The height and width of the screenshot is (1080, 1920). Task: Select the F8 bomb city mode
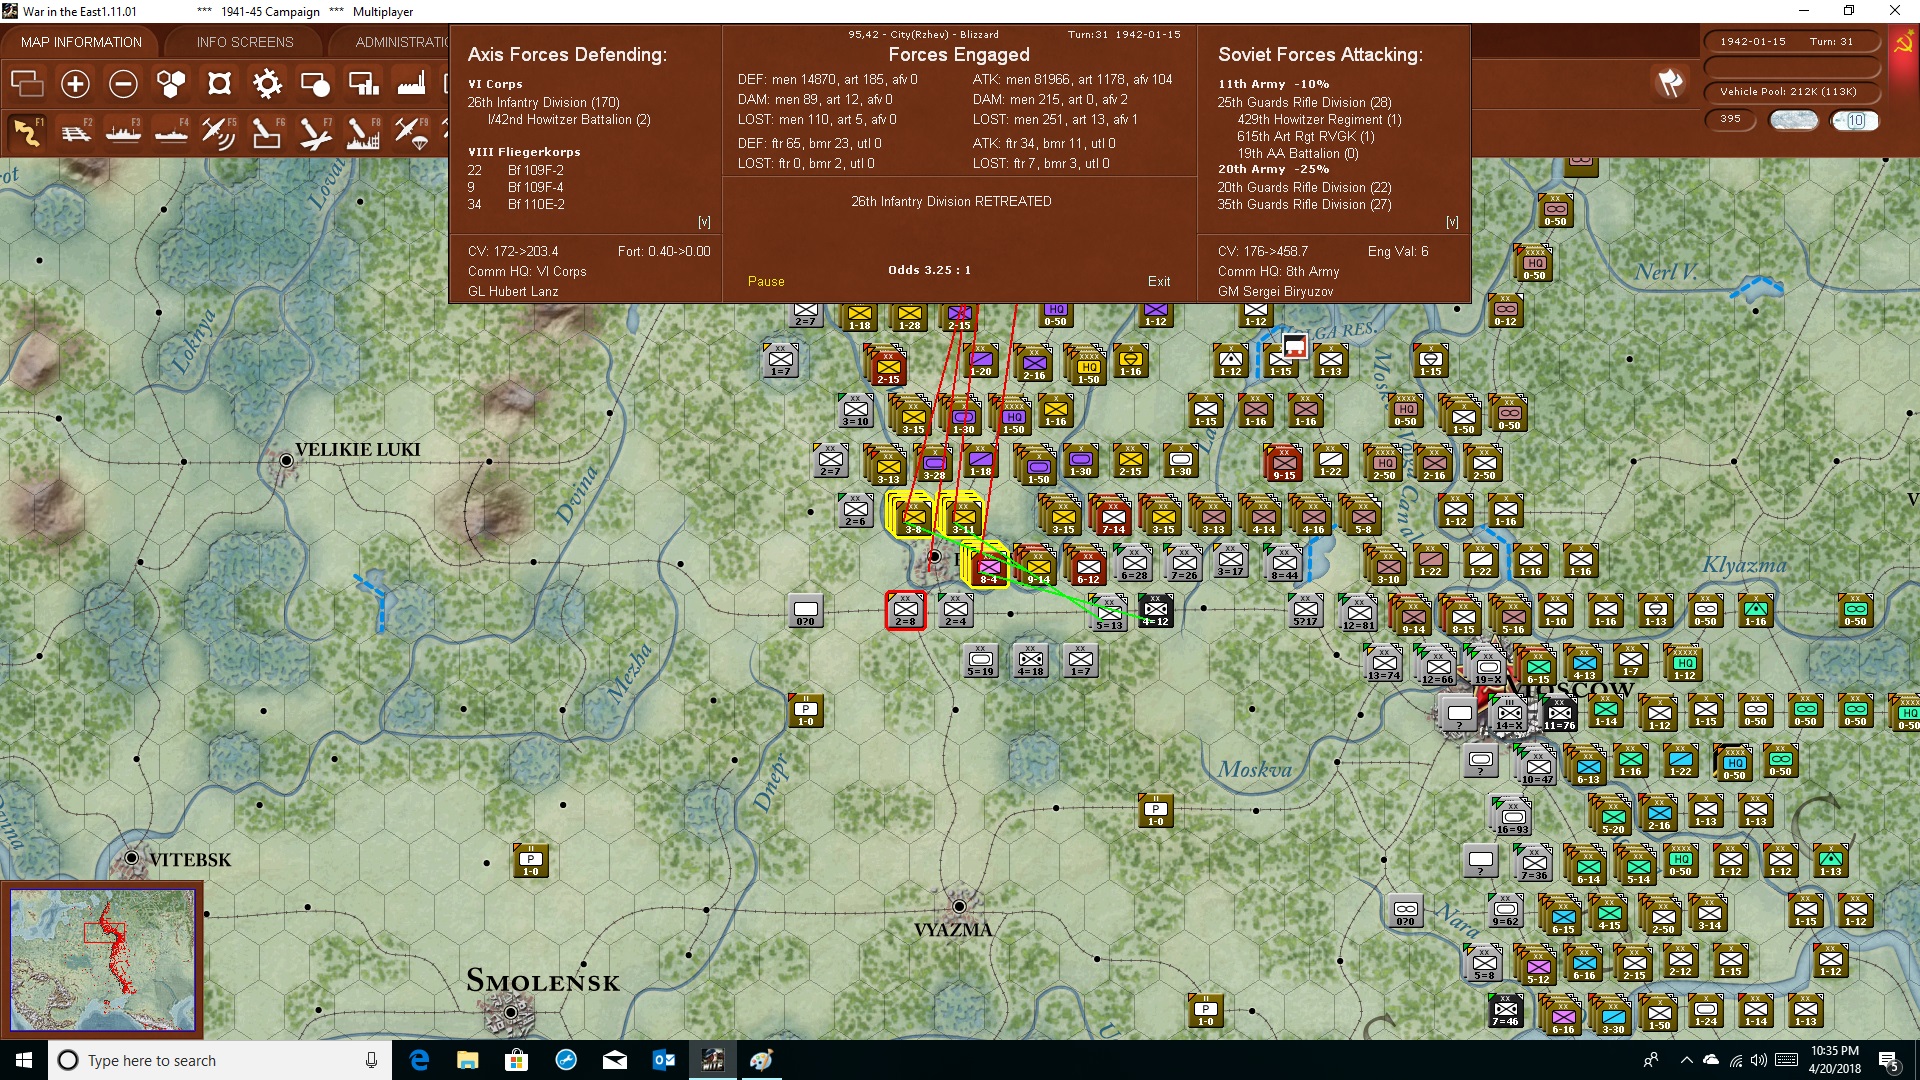pos(363,132)
